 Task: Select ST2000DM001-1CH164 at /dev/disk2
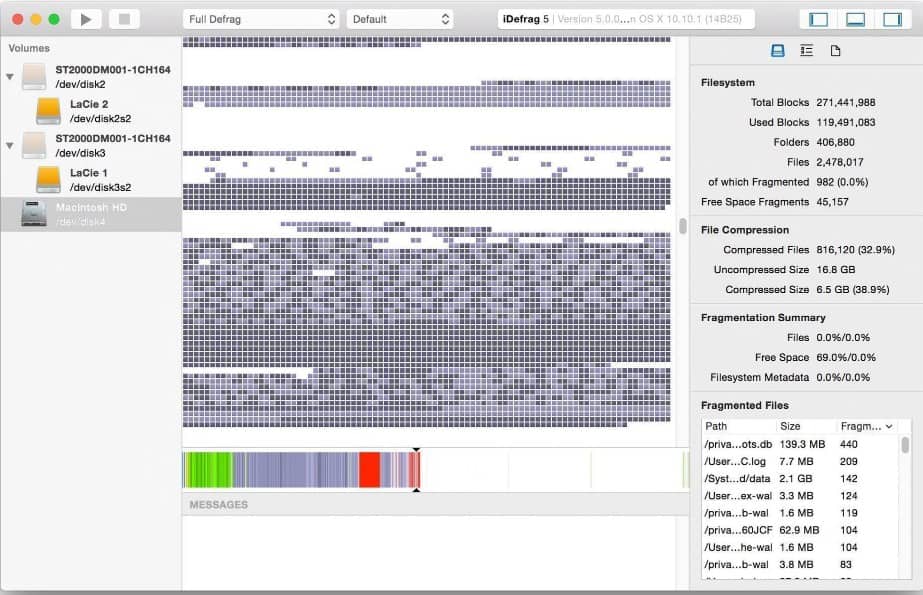tap(113, 69)
